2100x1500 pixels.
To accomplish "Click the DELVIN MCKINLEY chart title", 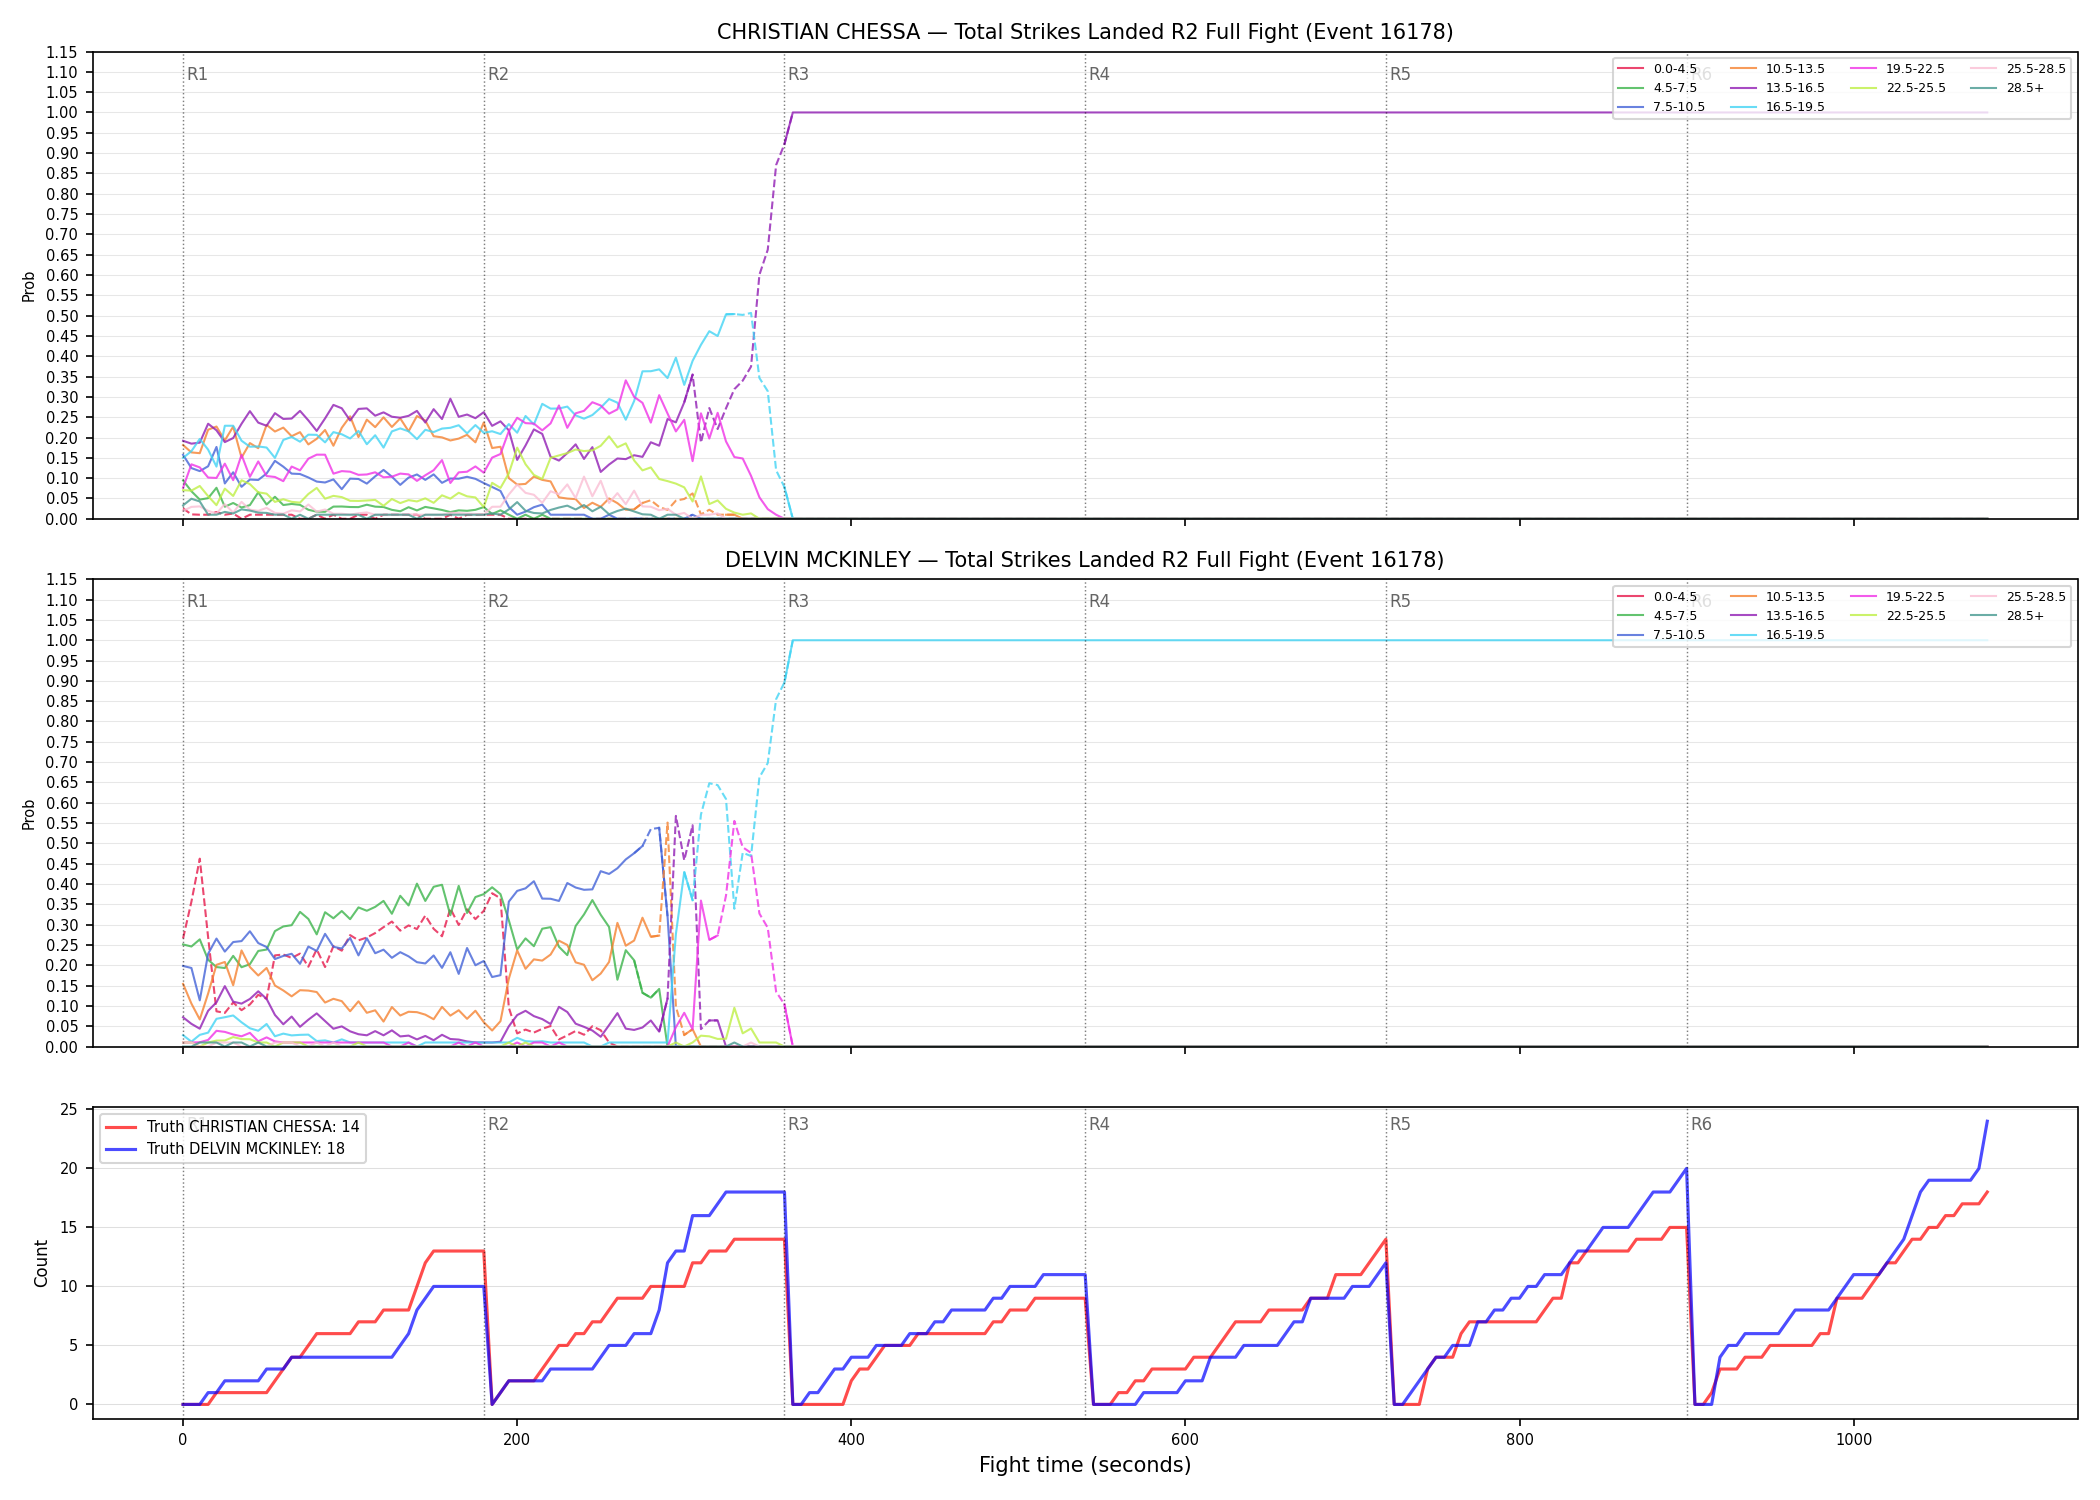I will tap(1085, 560).
